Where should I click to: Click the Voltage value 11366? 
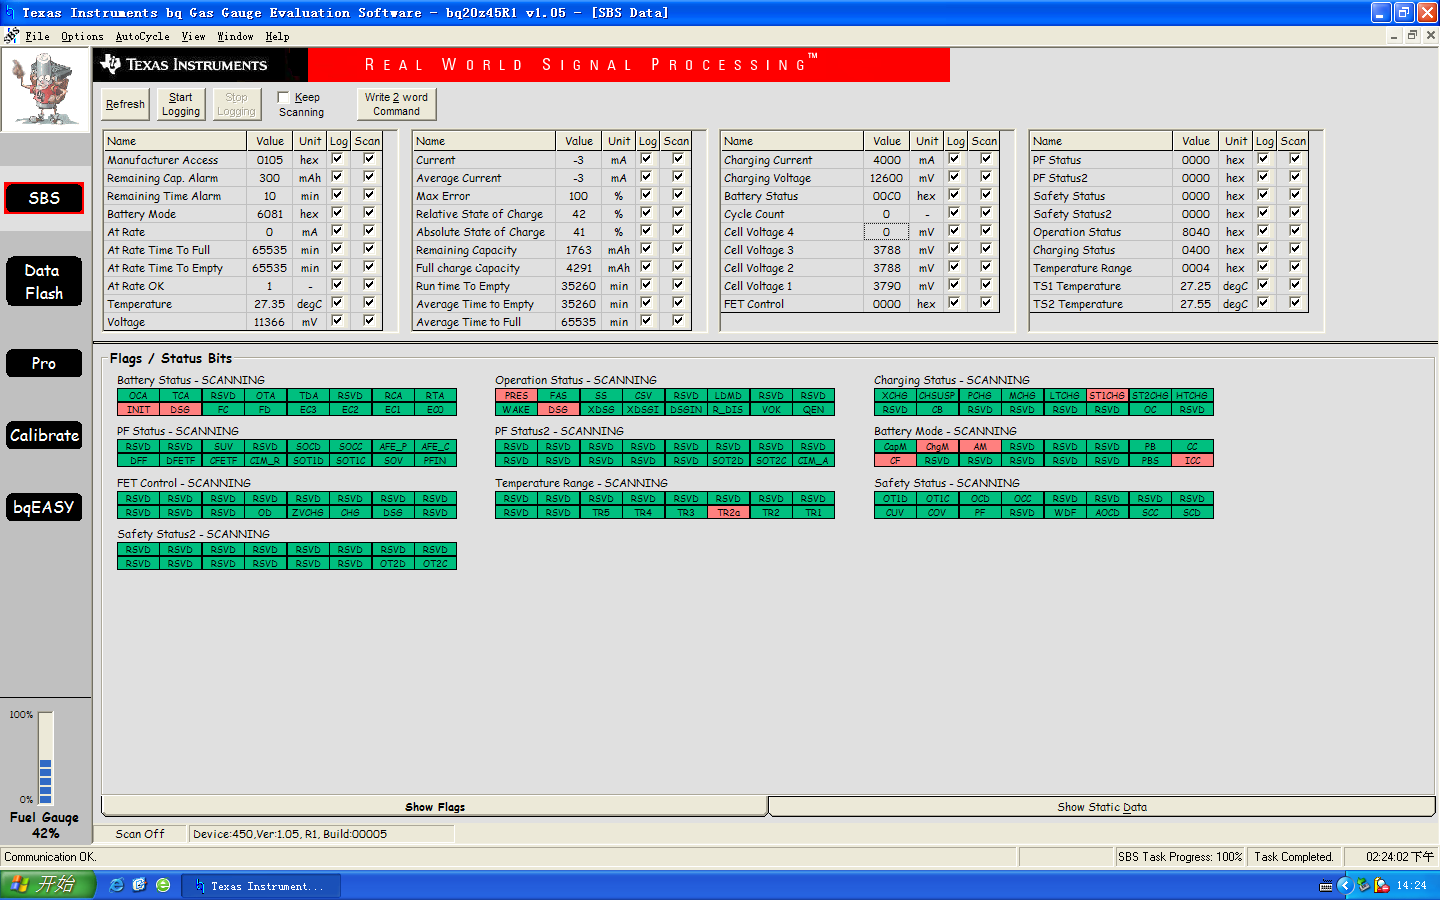[x=270, y=322]
